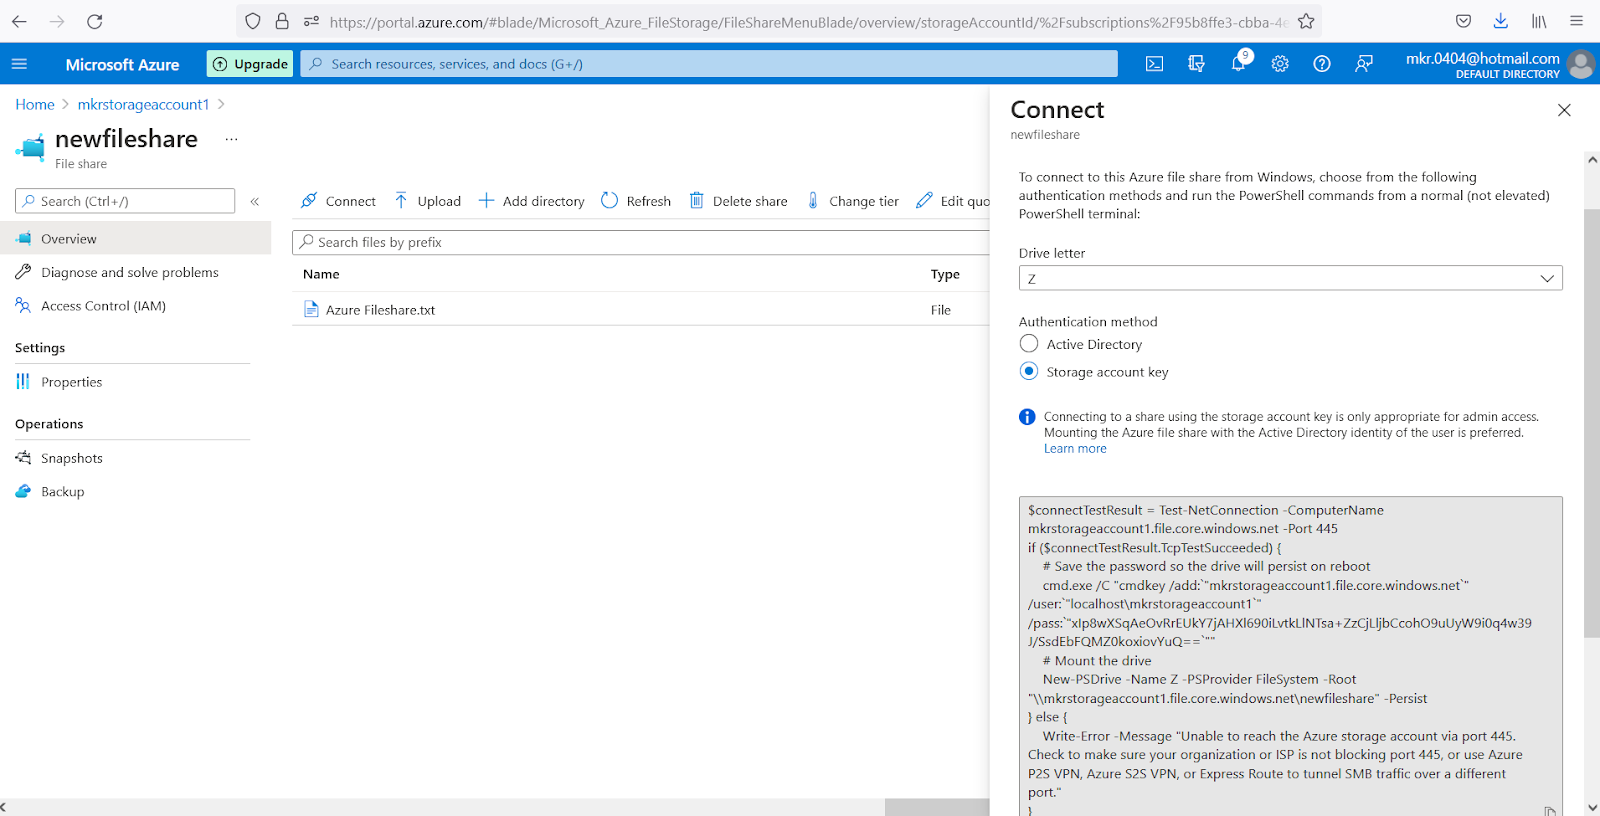The height and width of the screenshot is (816, 1600).
Task: Click the PowerShell script text box
Action: 1290,656
